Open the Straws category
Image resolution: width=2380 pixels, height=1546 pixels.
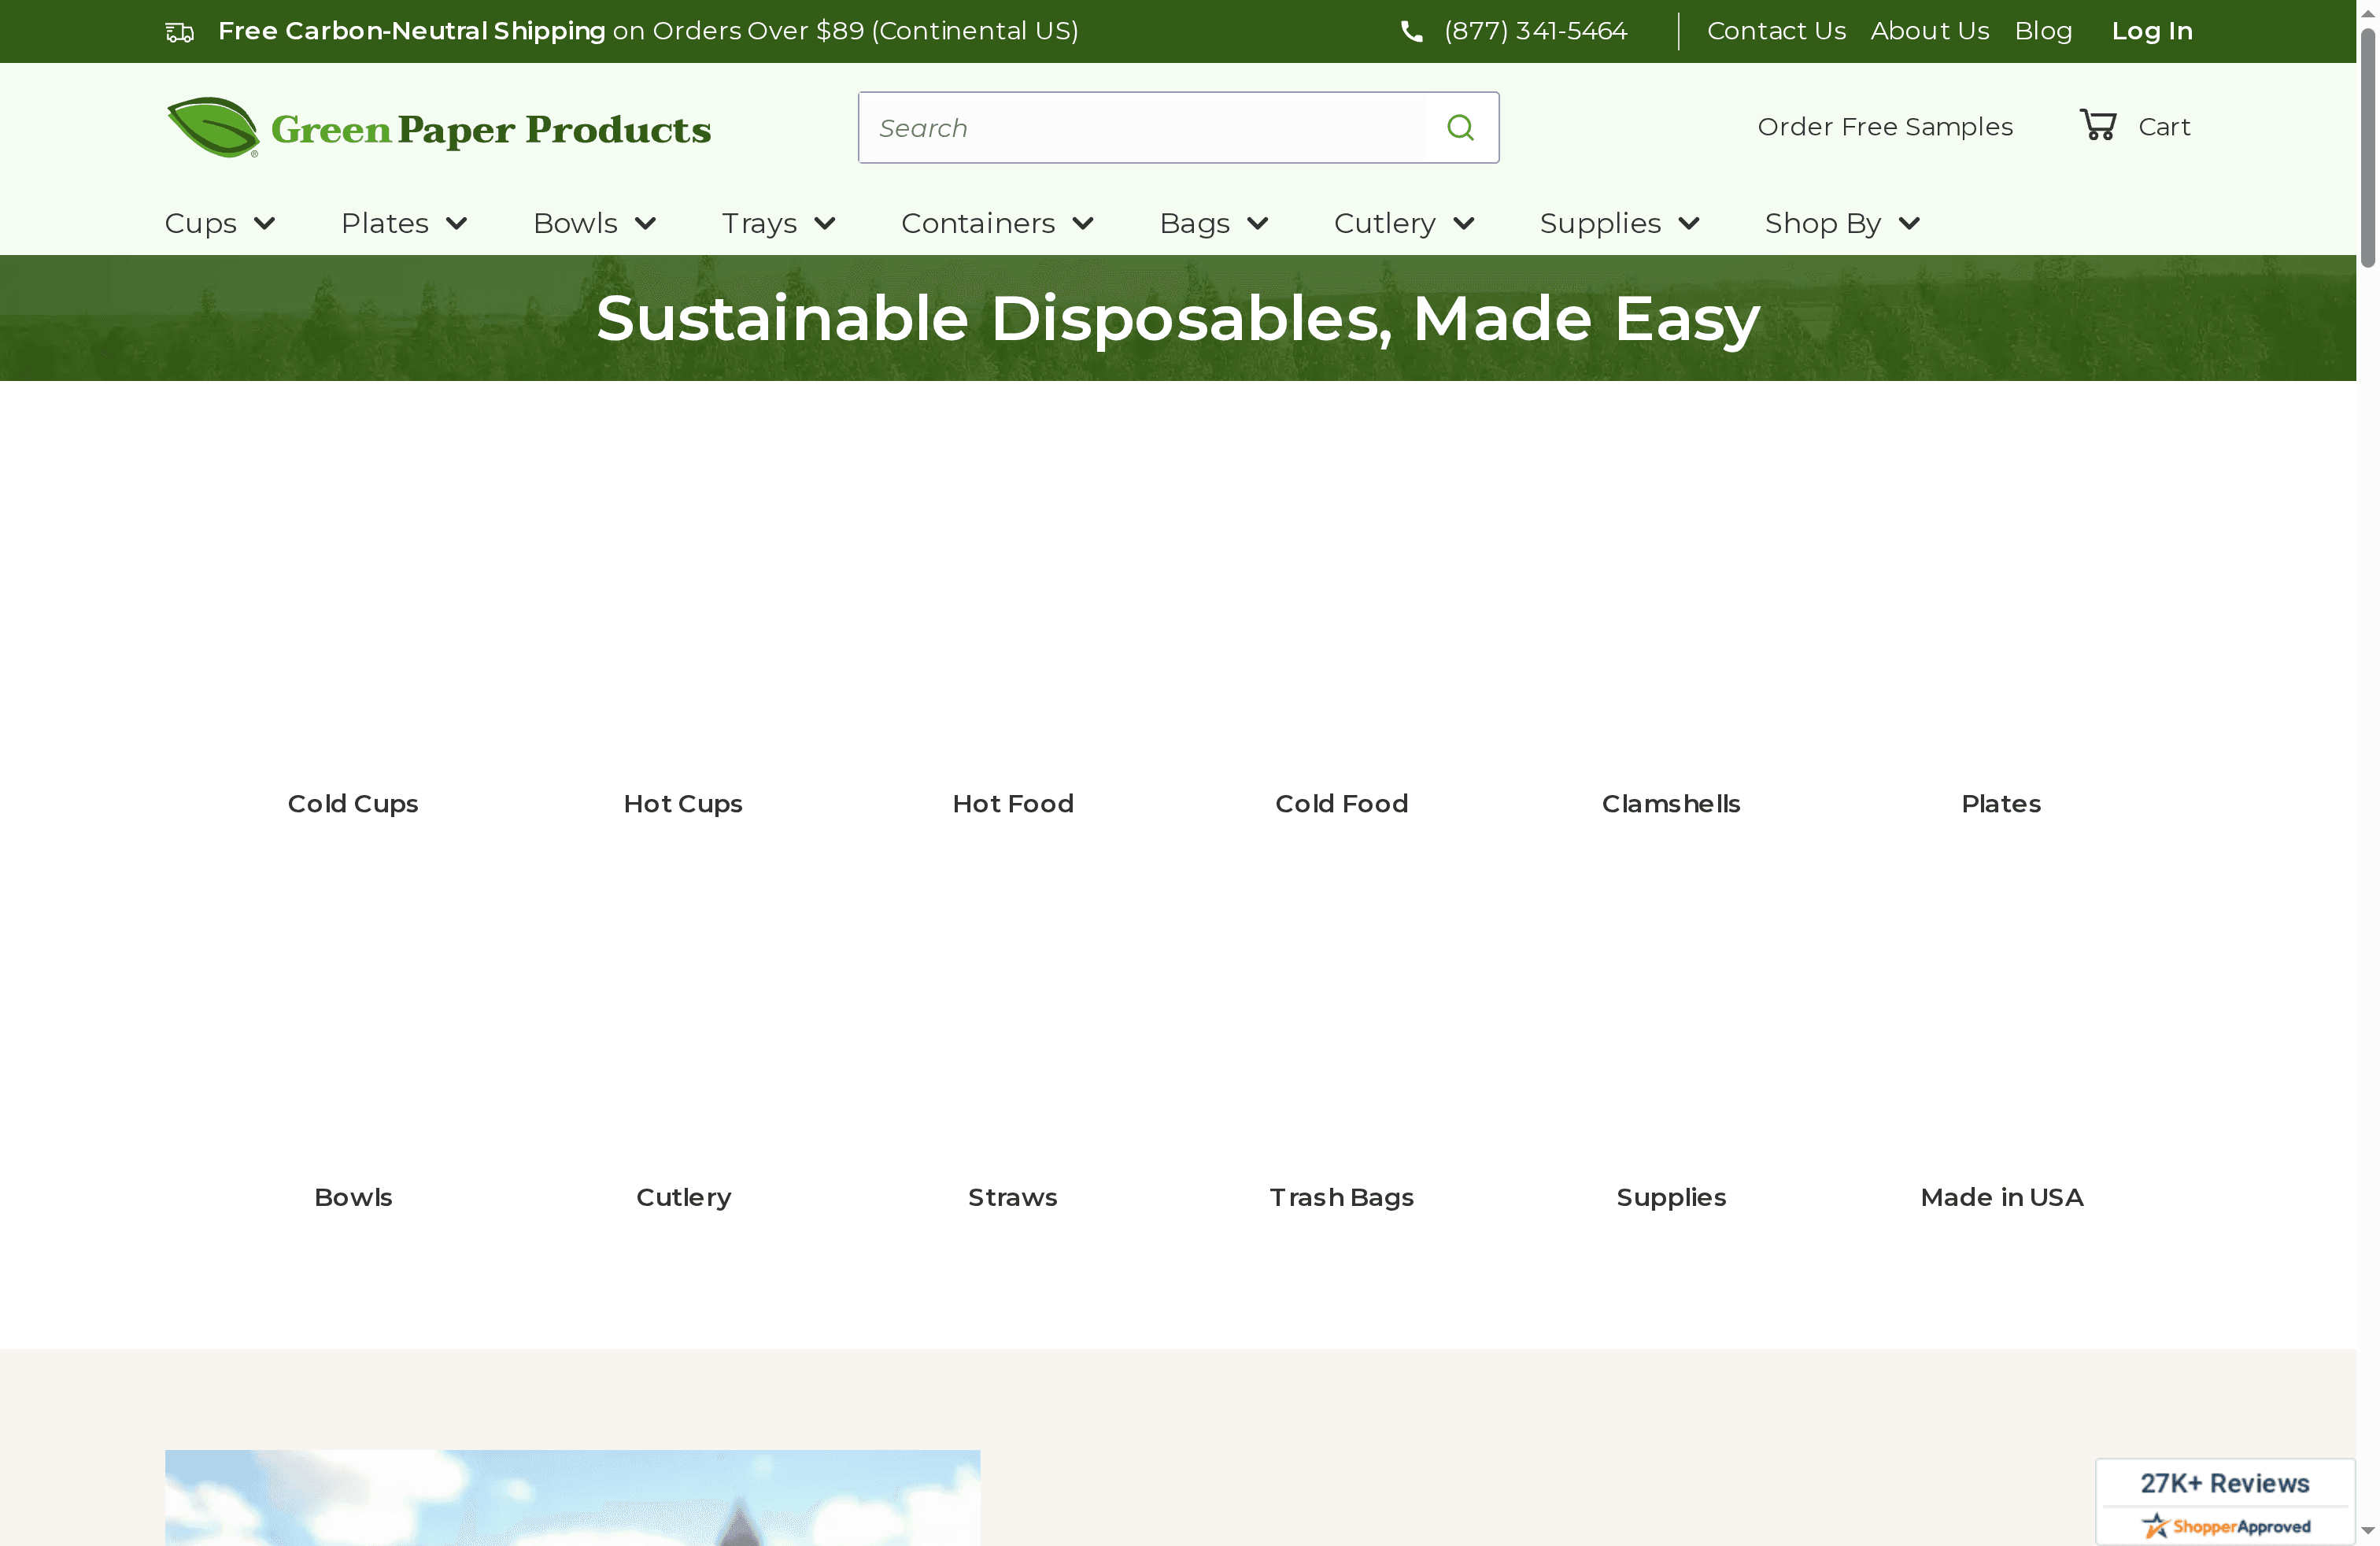click(x=1012, y=1196)
